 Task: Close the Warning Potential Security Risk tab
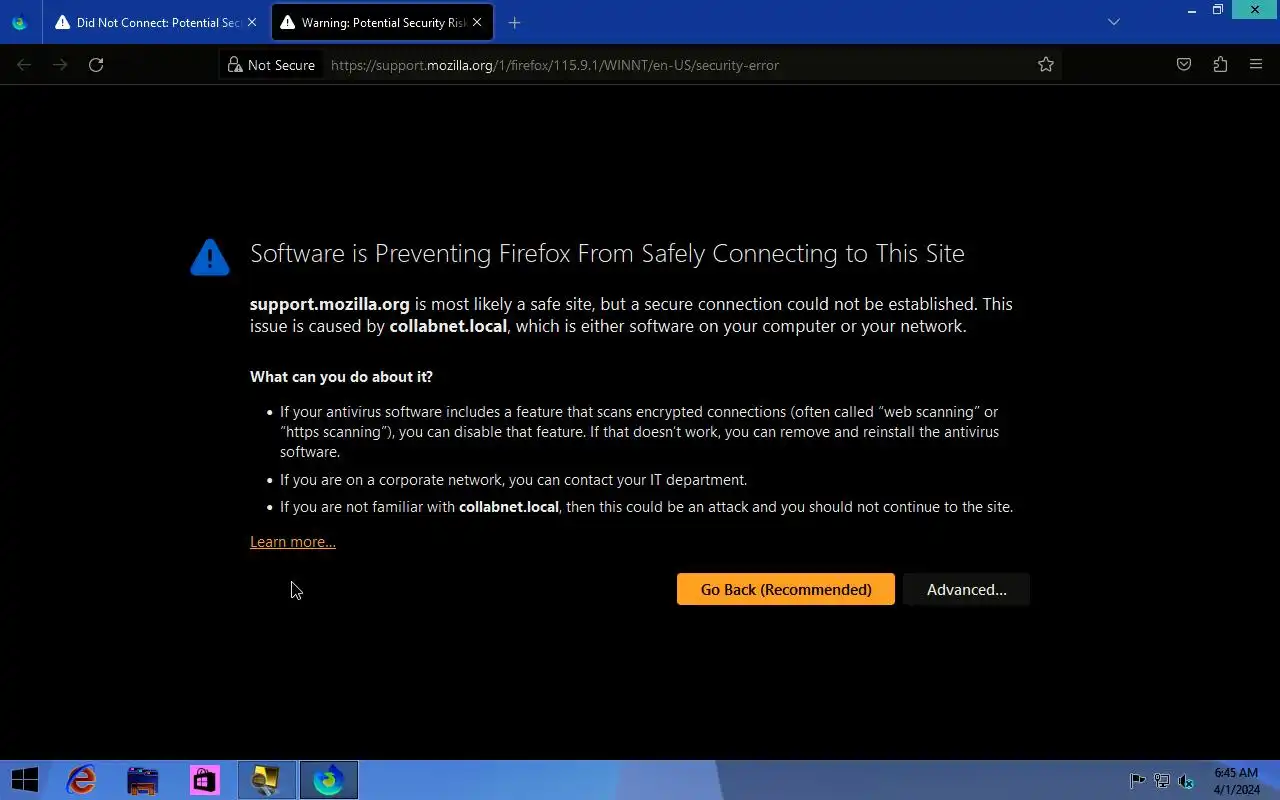tap(477, 22)
